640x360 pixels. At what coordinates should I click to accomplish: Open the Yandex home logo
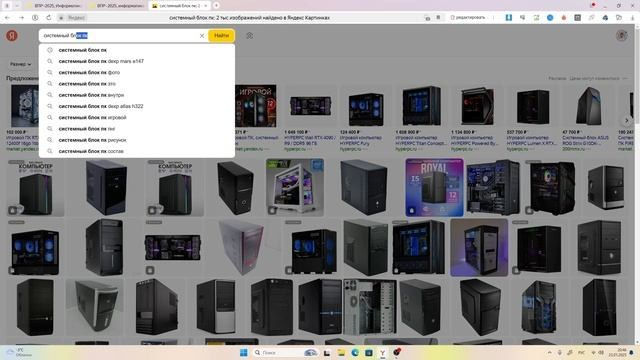pos(12,36)
